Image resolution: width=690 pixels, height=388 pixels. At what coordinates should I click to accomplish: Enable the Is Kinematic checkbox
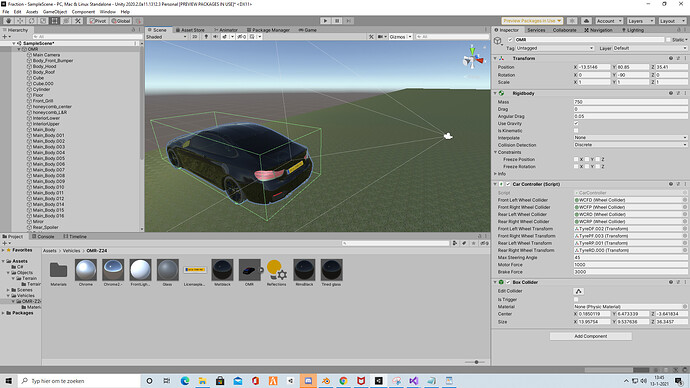pyautogui.click(x=576, y=131)
